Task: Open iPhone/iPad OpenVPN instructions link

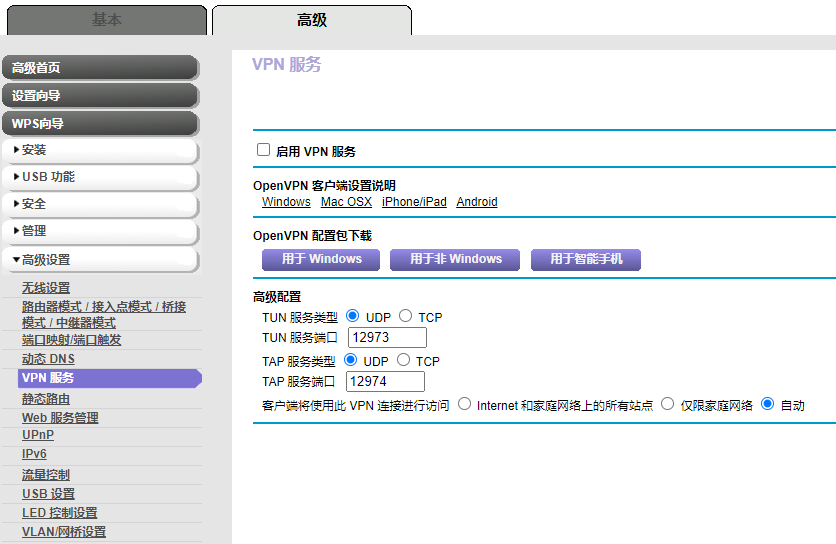Action: tap(414, 202)
